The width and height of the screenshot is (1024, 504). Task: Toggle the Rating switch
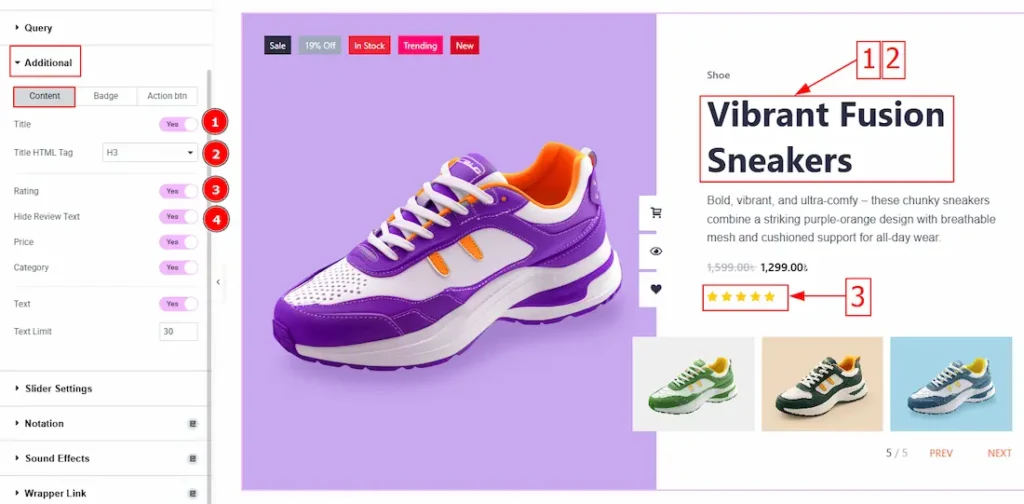[x=178, y=191]
